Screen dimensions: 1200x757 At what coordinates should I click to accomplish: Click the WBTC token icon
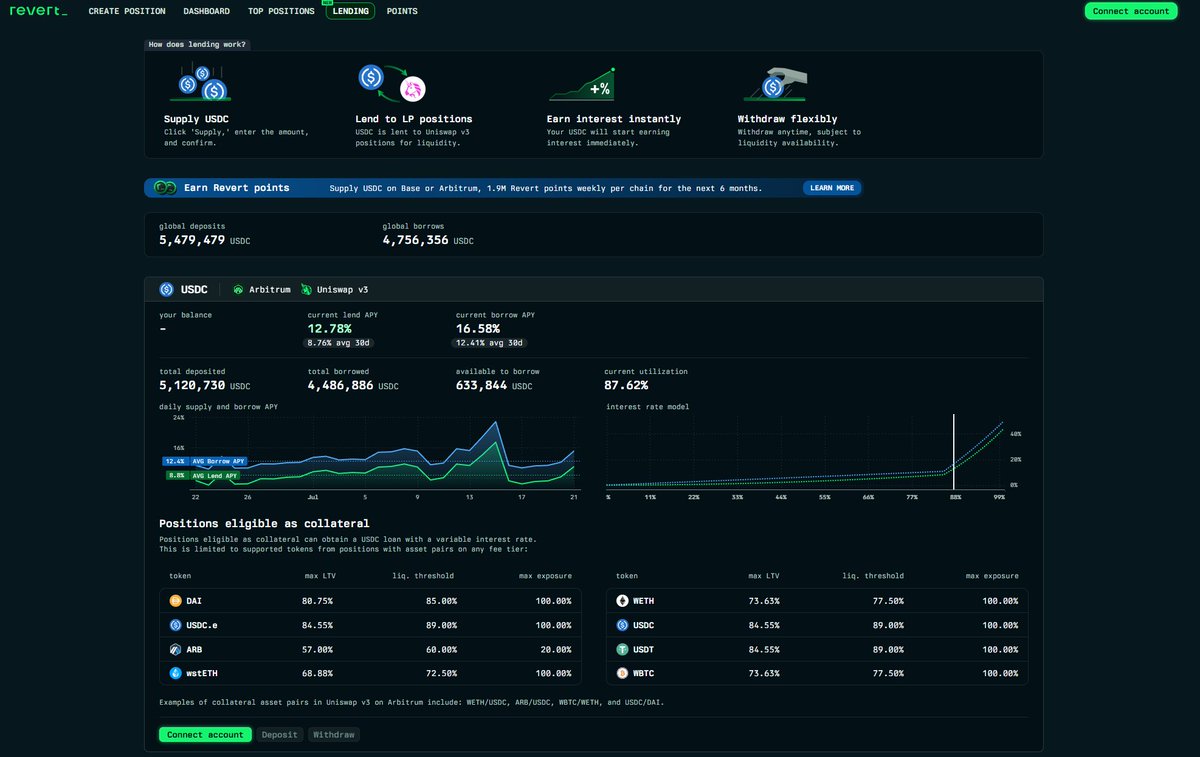621,673
